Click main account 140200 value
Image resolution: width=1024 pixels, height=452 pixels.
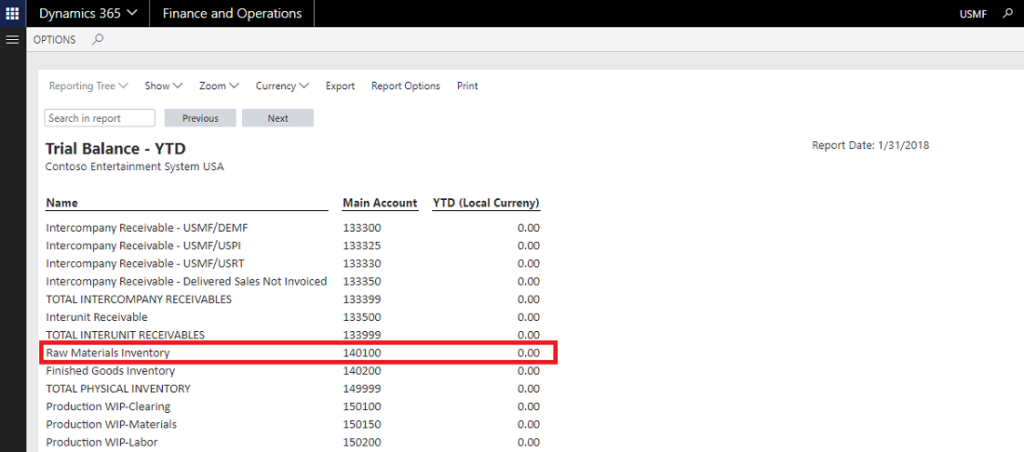click(x=362, y=371)
